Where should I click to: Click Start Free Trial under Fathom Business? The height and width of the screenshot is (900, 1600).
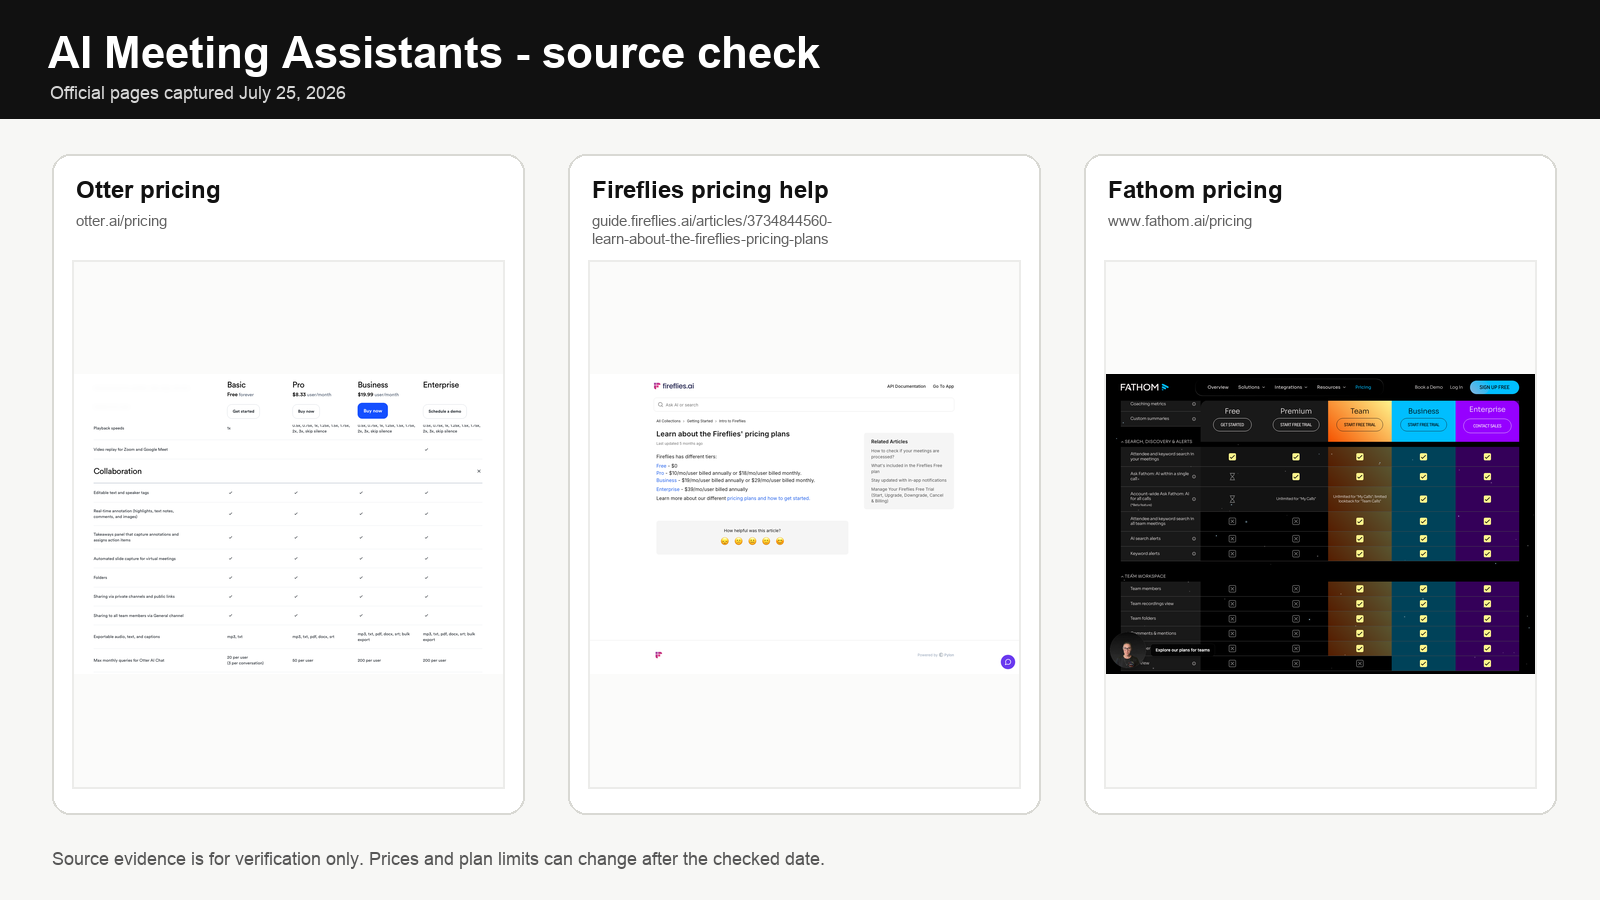click(x=1423, y=425)
